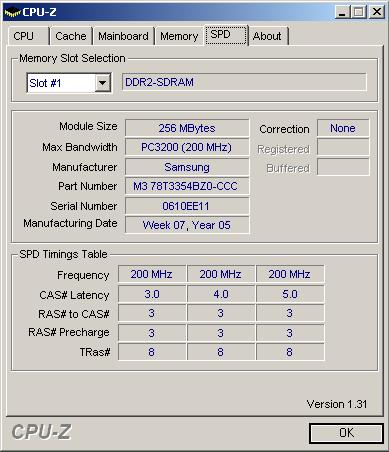Screen dimensions: 389x452
Task: Click the Samsung manufacturer value
Action: 187,167
